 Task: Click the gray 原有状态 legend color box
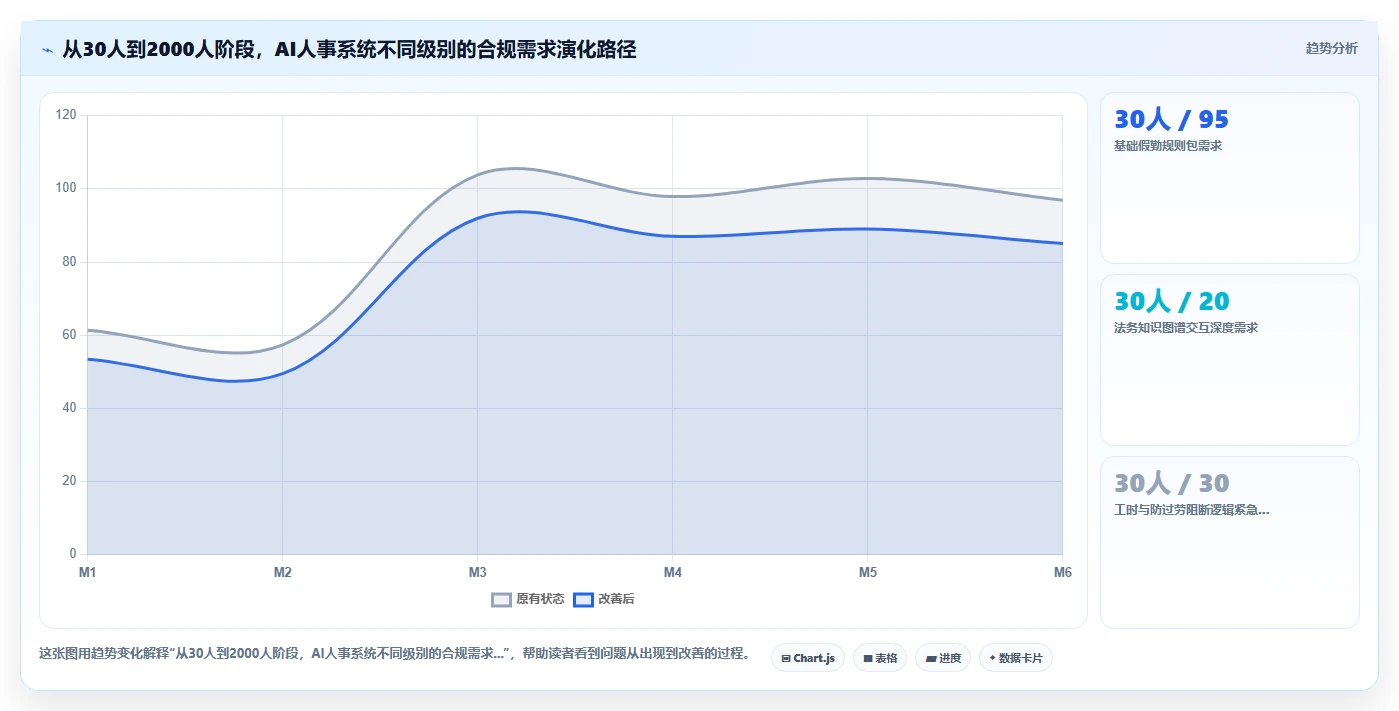pos(502,599)
